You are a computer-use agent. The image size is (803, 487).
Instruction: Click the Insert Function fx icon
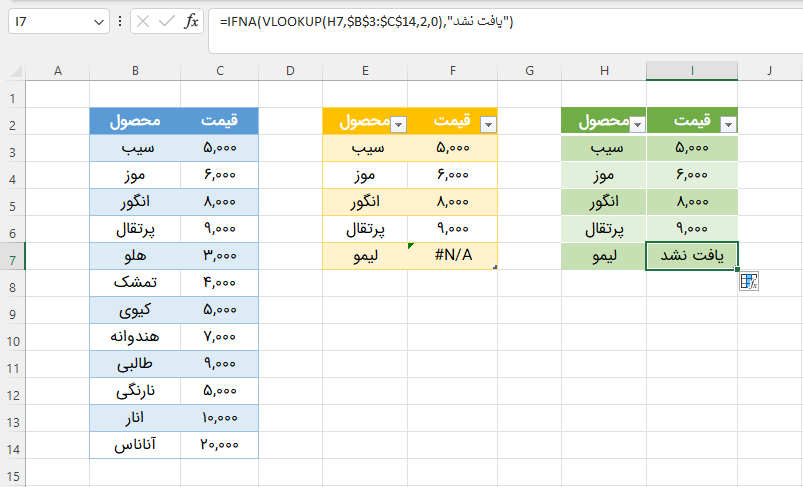pyautogui.click(x=192, y=21)
